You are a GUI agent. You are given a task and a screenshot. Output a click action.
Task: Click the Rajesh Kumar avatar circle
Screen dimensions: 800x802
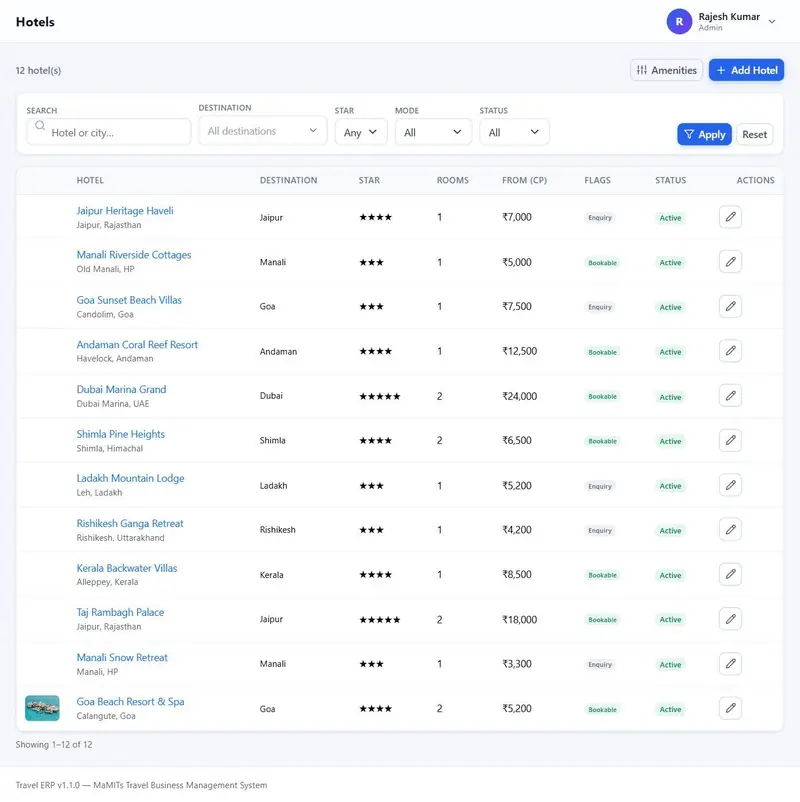point(679,21)
